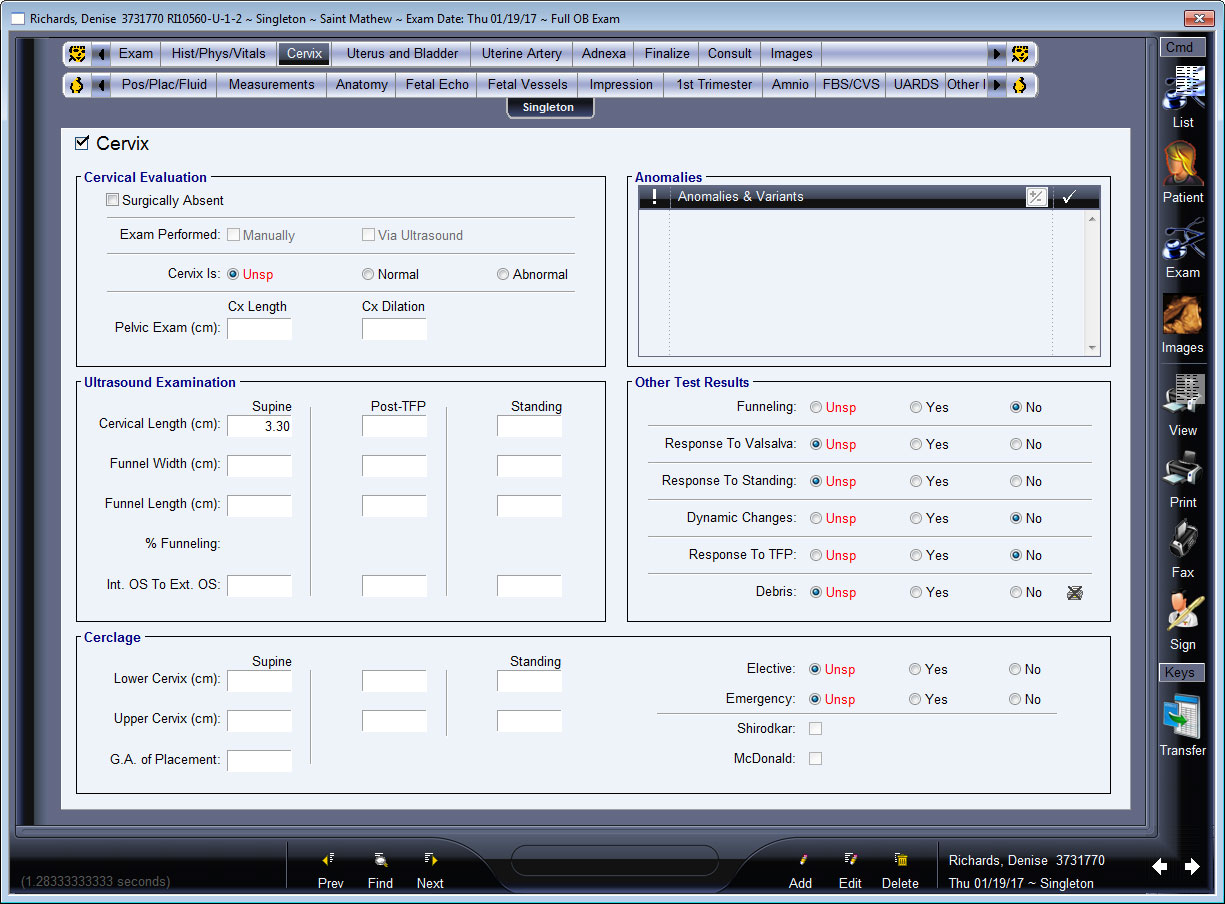
Task: Click the Find search icon
Action: [x=380, y=859]
